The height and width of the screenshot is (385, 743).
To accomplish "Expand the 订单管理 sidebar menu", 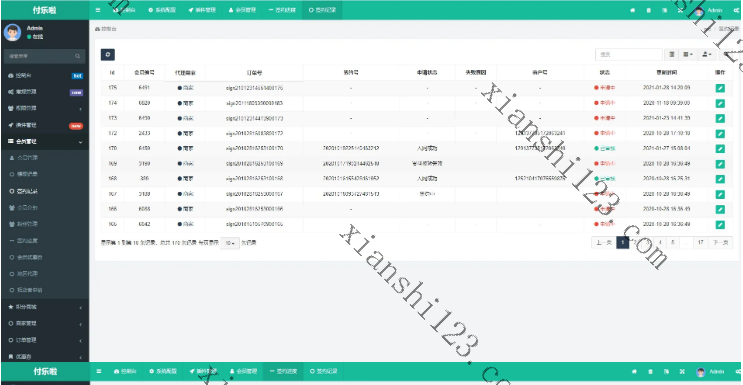I will [x=45, y=340].
